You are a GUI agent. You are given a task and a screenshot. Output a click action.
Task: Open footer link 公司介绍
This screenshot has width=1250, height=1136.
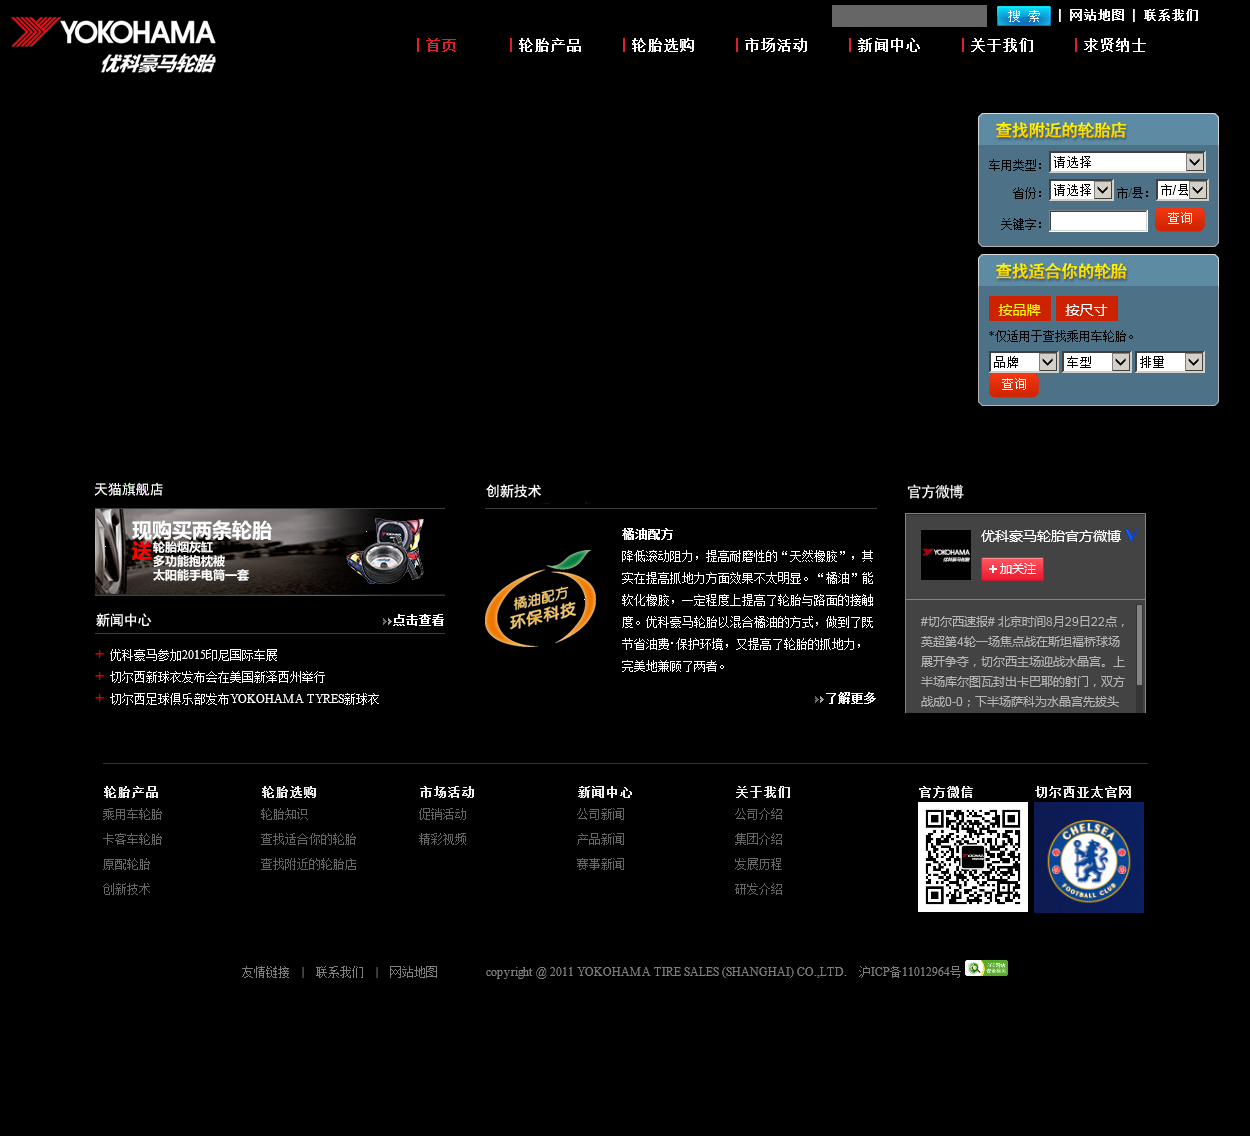click(758, 814)
